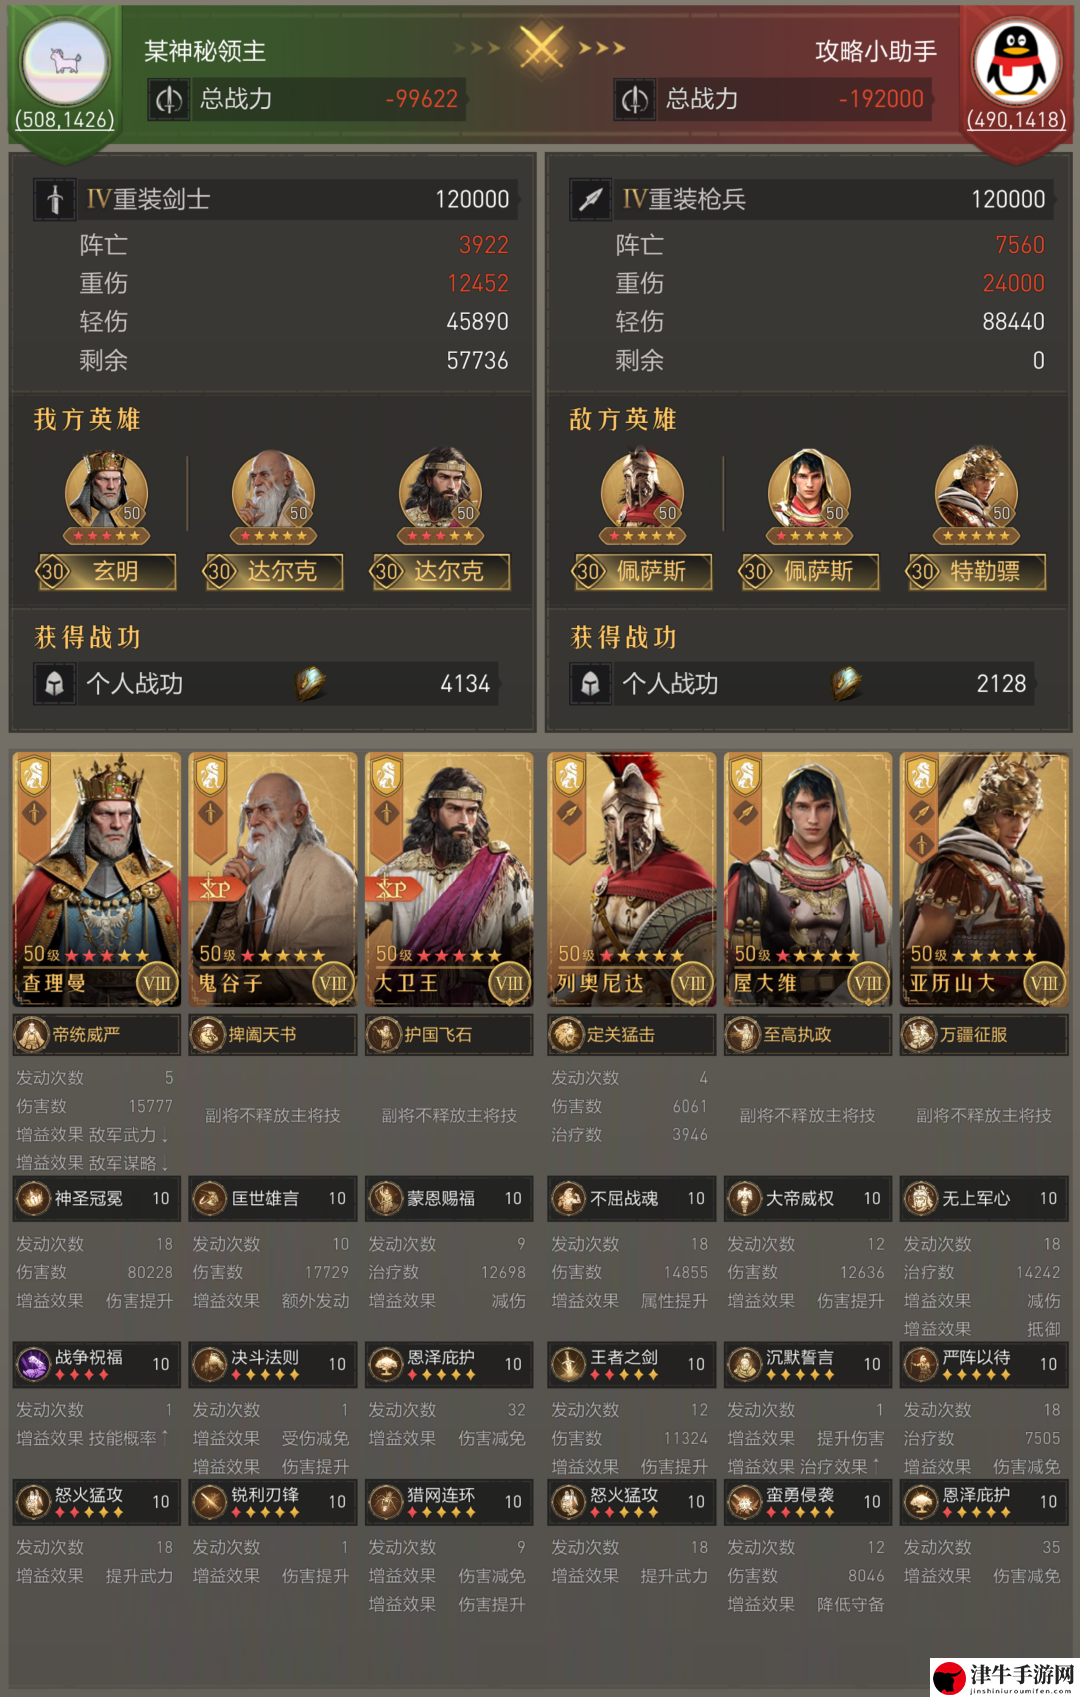Tap the crossed swords battle icon
This screenshot has height=1697, width=1080.
(x=541, y=47)
